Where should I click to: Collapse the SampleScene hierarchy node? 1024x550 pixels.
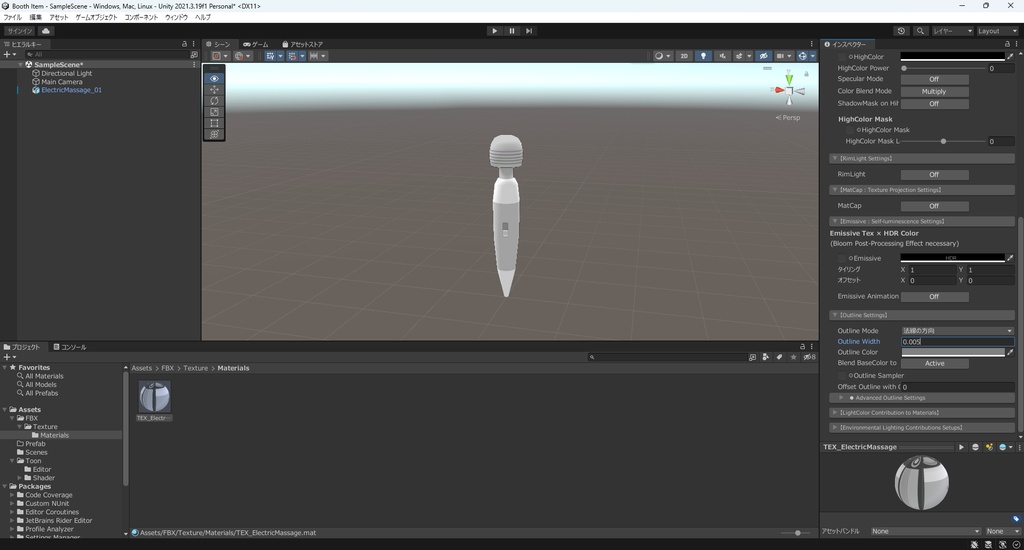[x=21, y=65]
